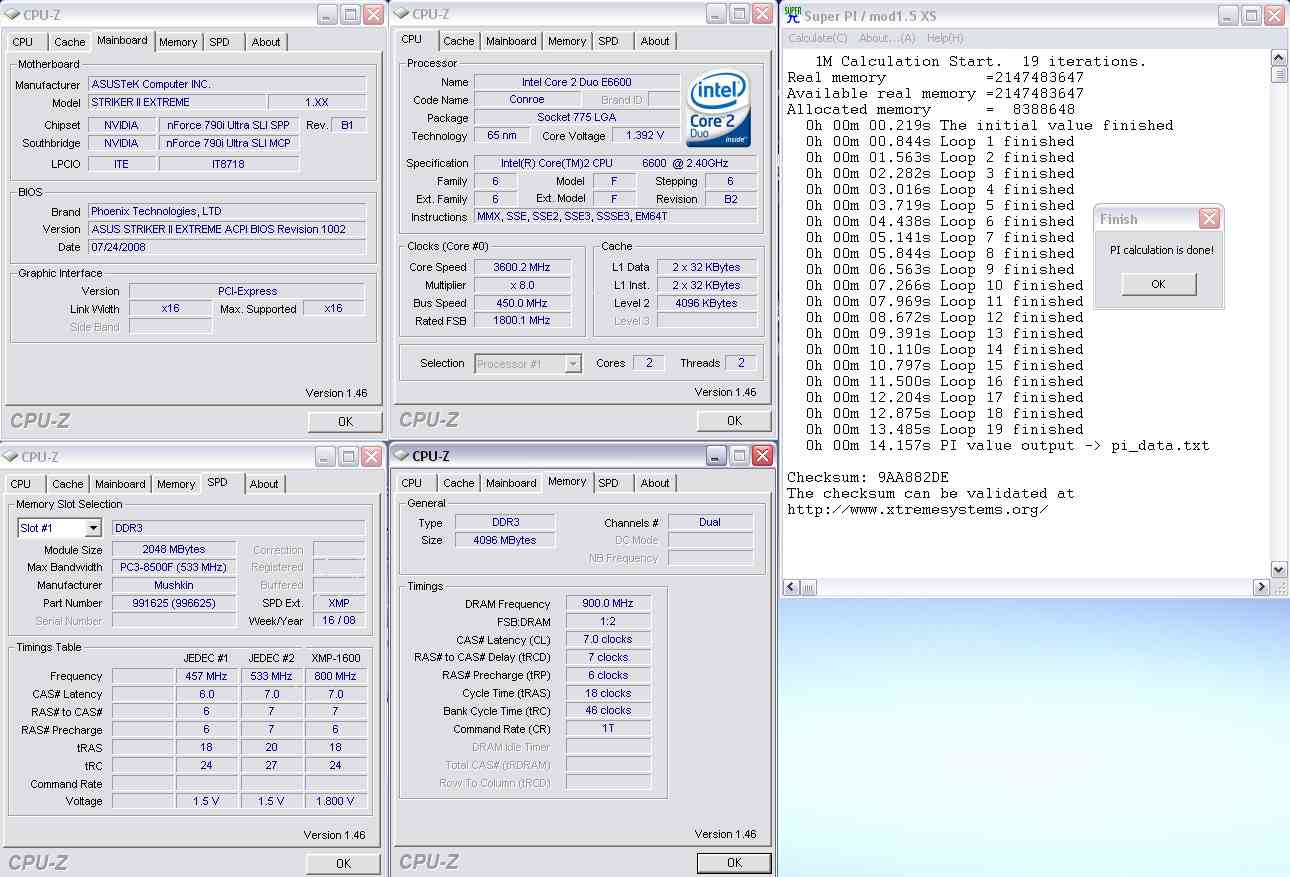
Task: Open Help(H) menu in Super PI
Action: click(945, 38)
